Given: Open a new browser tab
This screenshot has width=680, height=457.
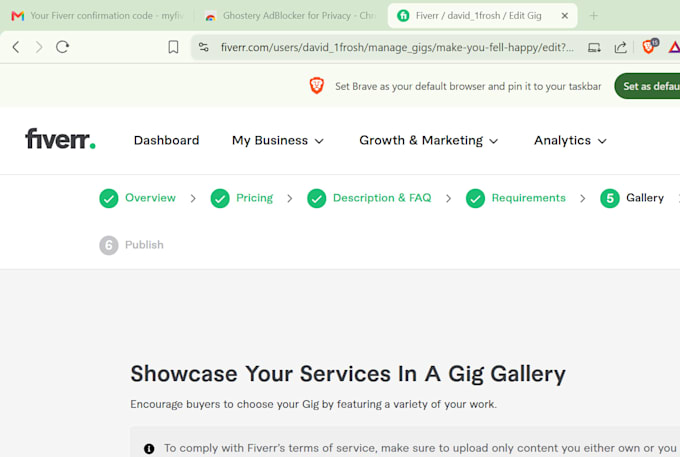Looking at the screenshot, I should [x=594, y=16].
